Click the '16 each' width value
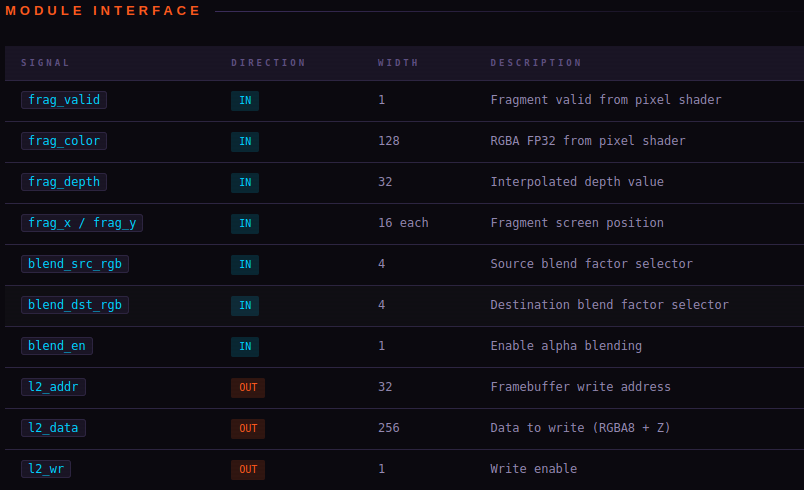 [403, 223]
